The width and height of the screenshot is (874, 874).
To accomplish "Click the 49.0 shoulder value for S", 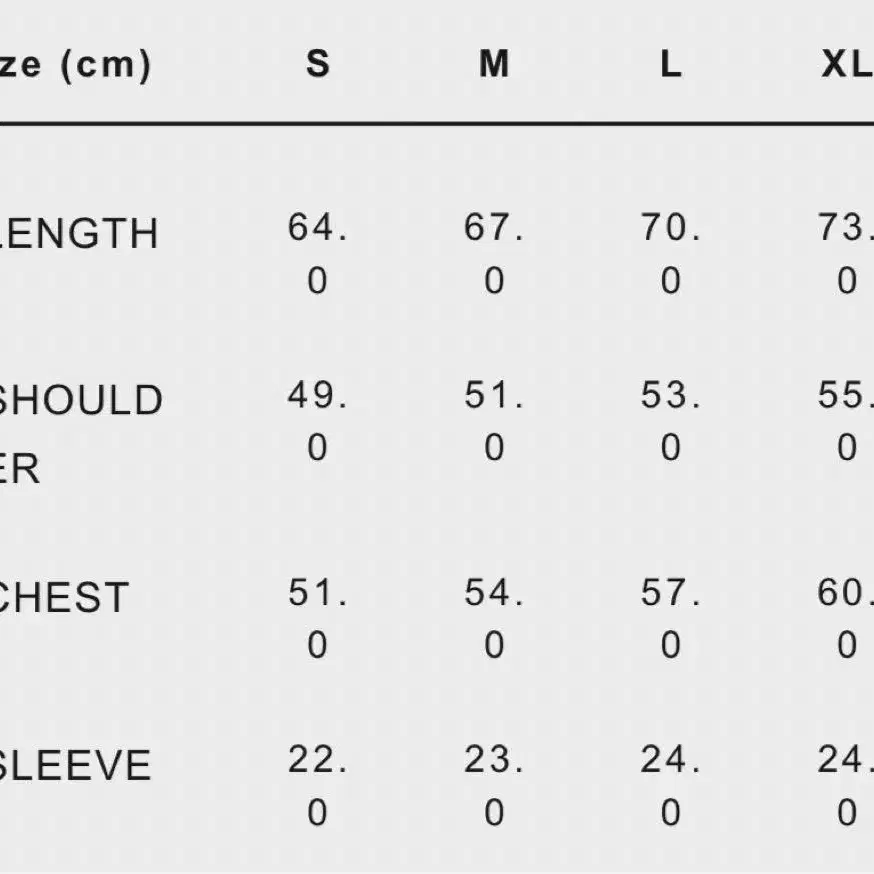I will coord(317,421).
